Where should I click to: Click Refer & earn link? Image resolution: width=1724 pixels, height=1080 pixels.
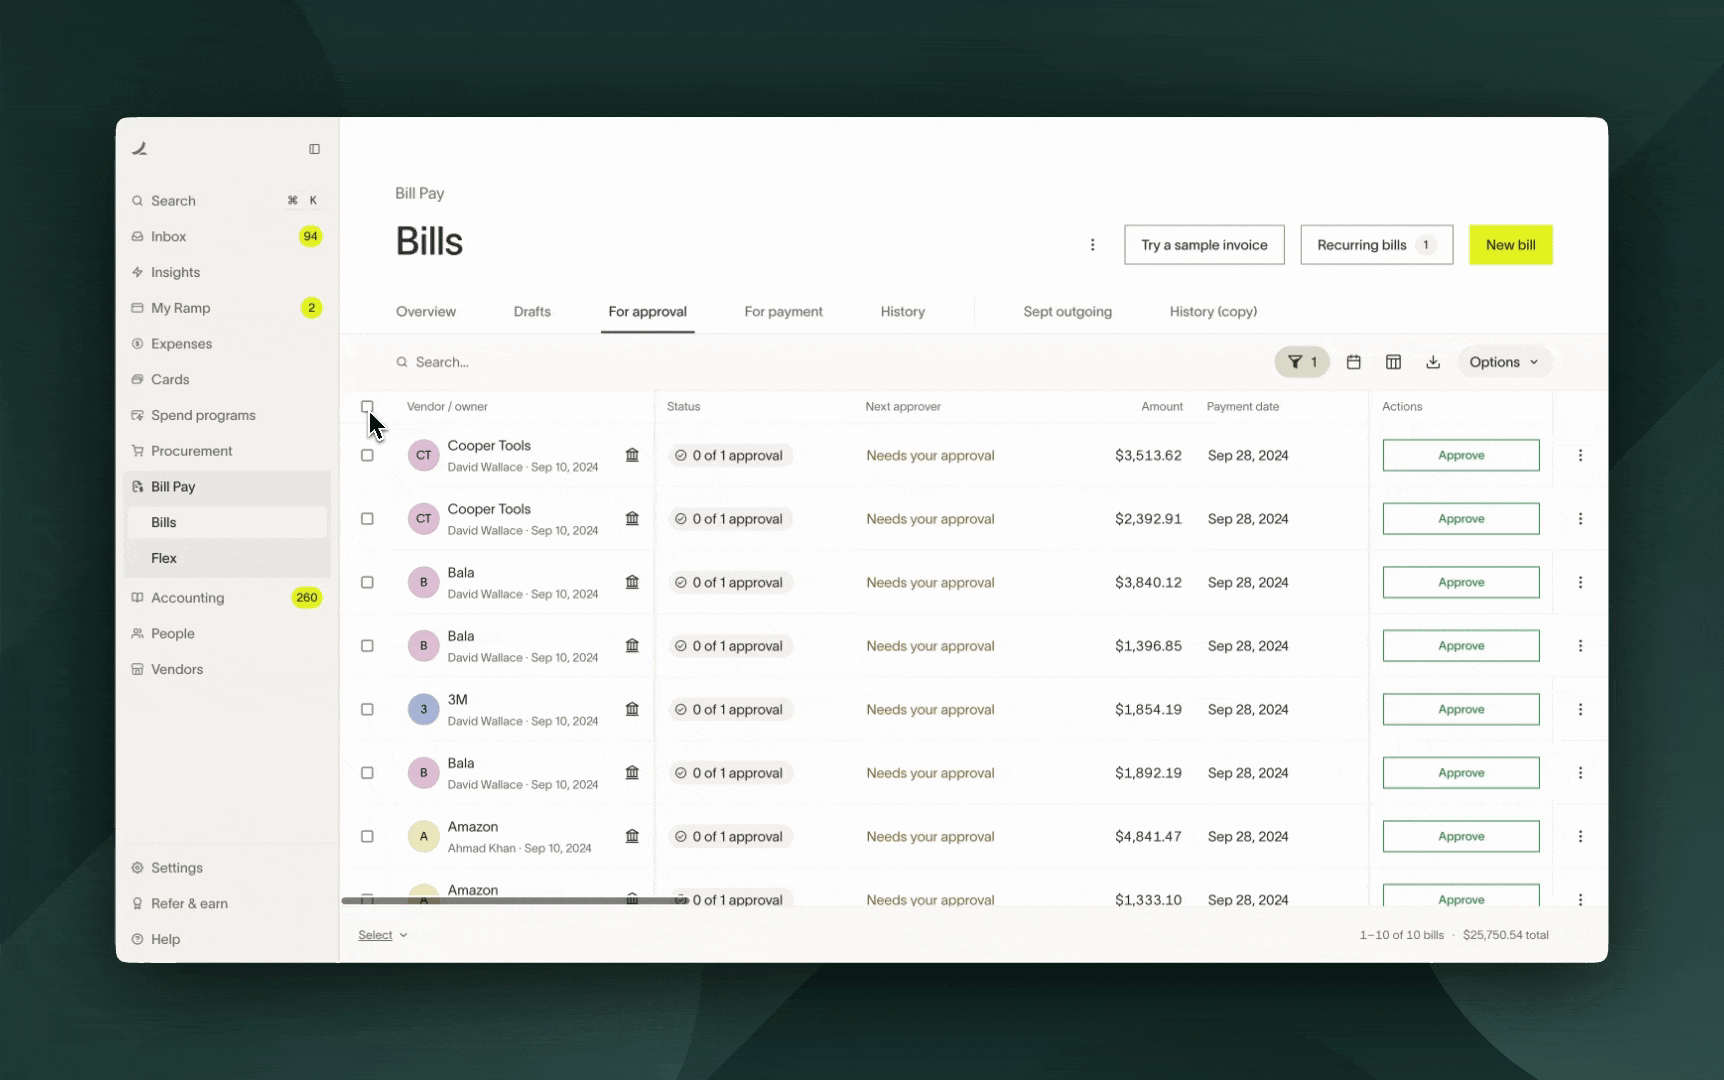(x=227, y=904)
